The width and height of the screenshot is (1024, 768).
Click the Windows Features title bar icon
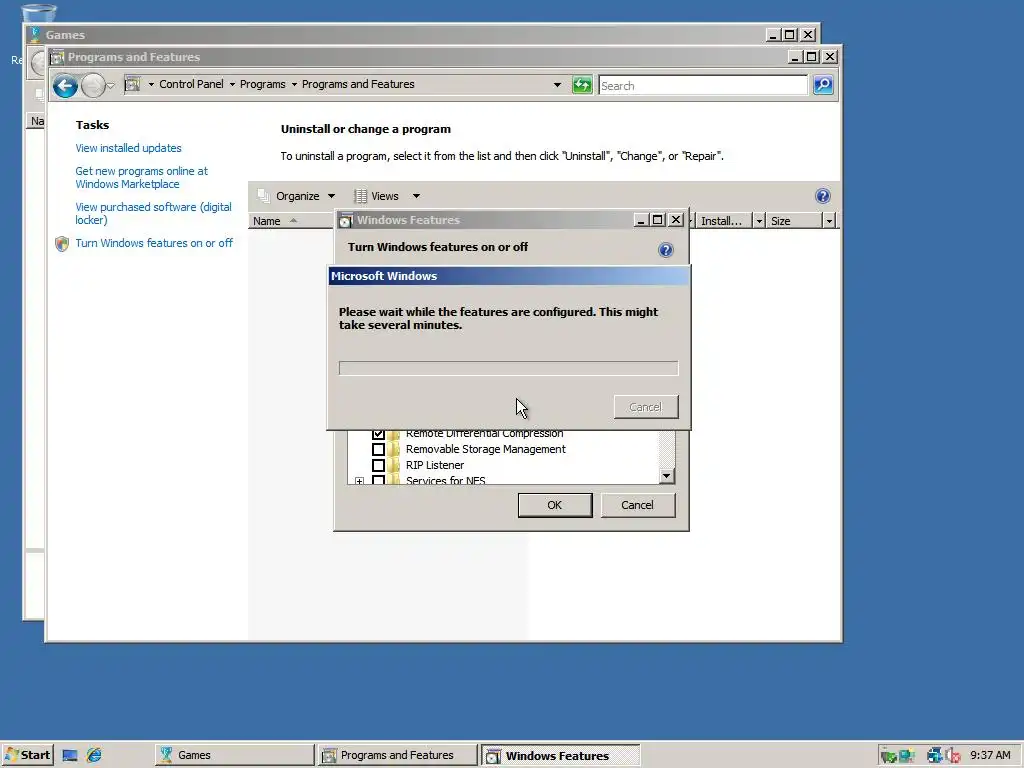tap(345, 220)
